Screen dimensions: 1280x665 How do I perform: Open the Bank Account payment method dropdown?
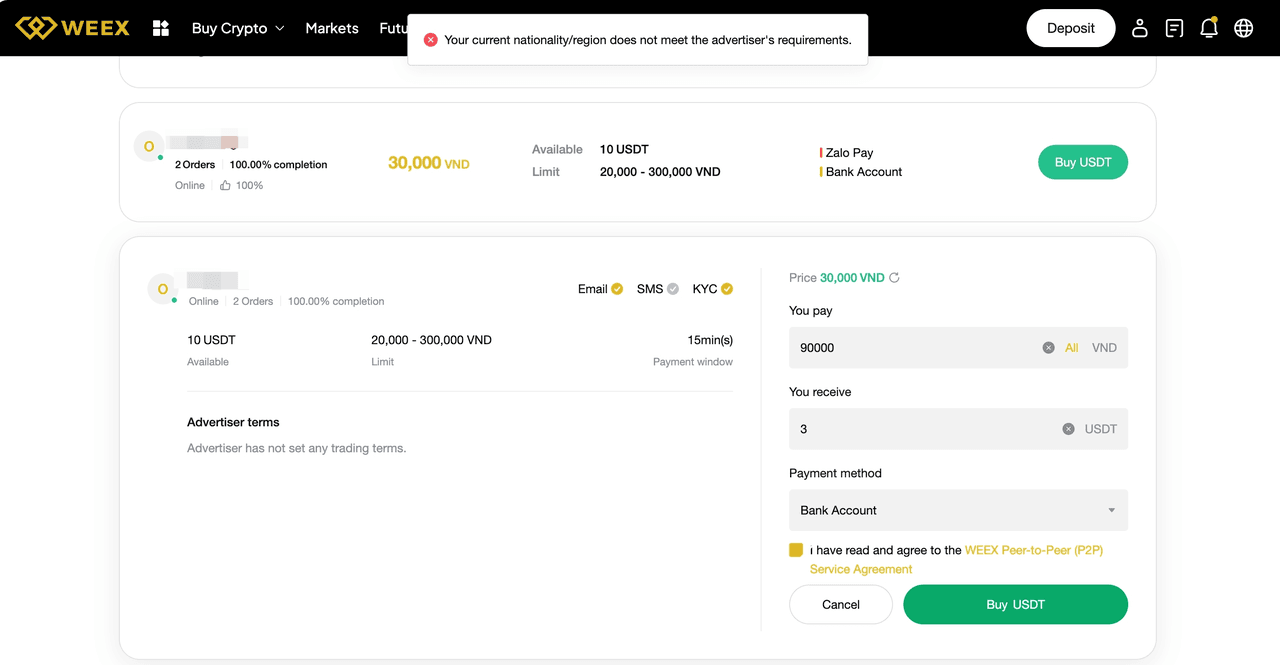[x=958, y=510]
